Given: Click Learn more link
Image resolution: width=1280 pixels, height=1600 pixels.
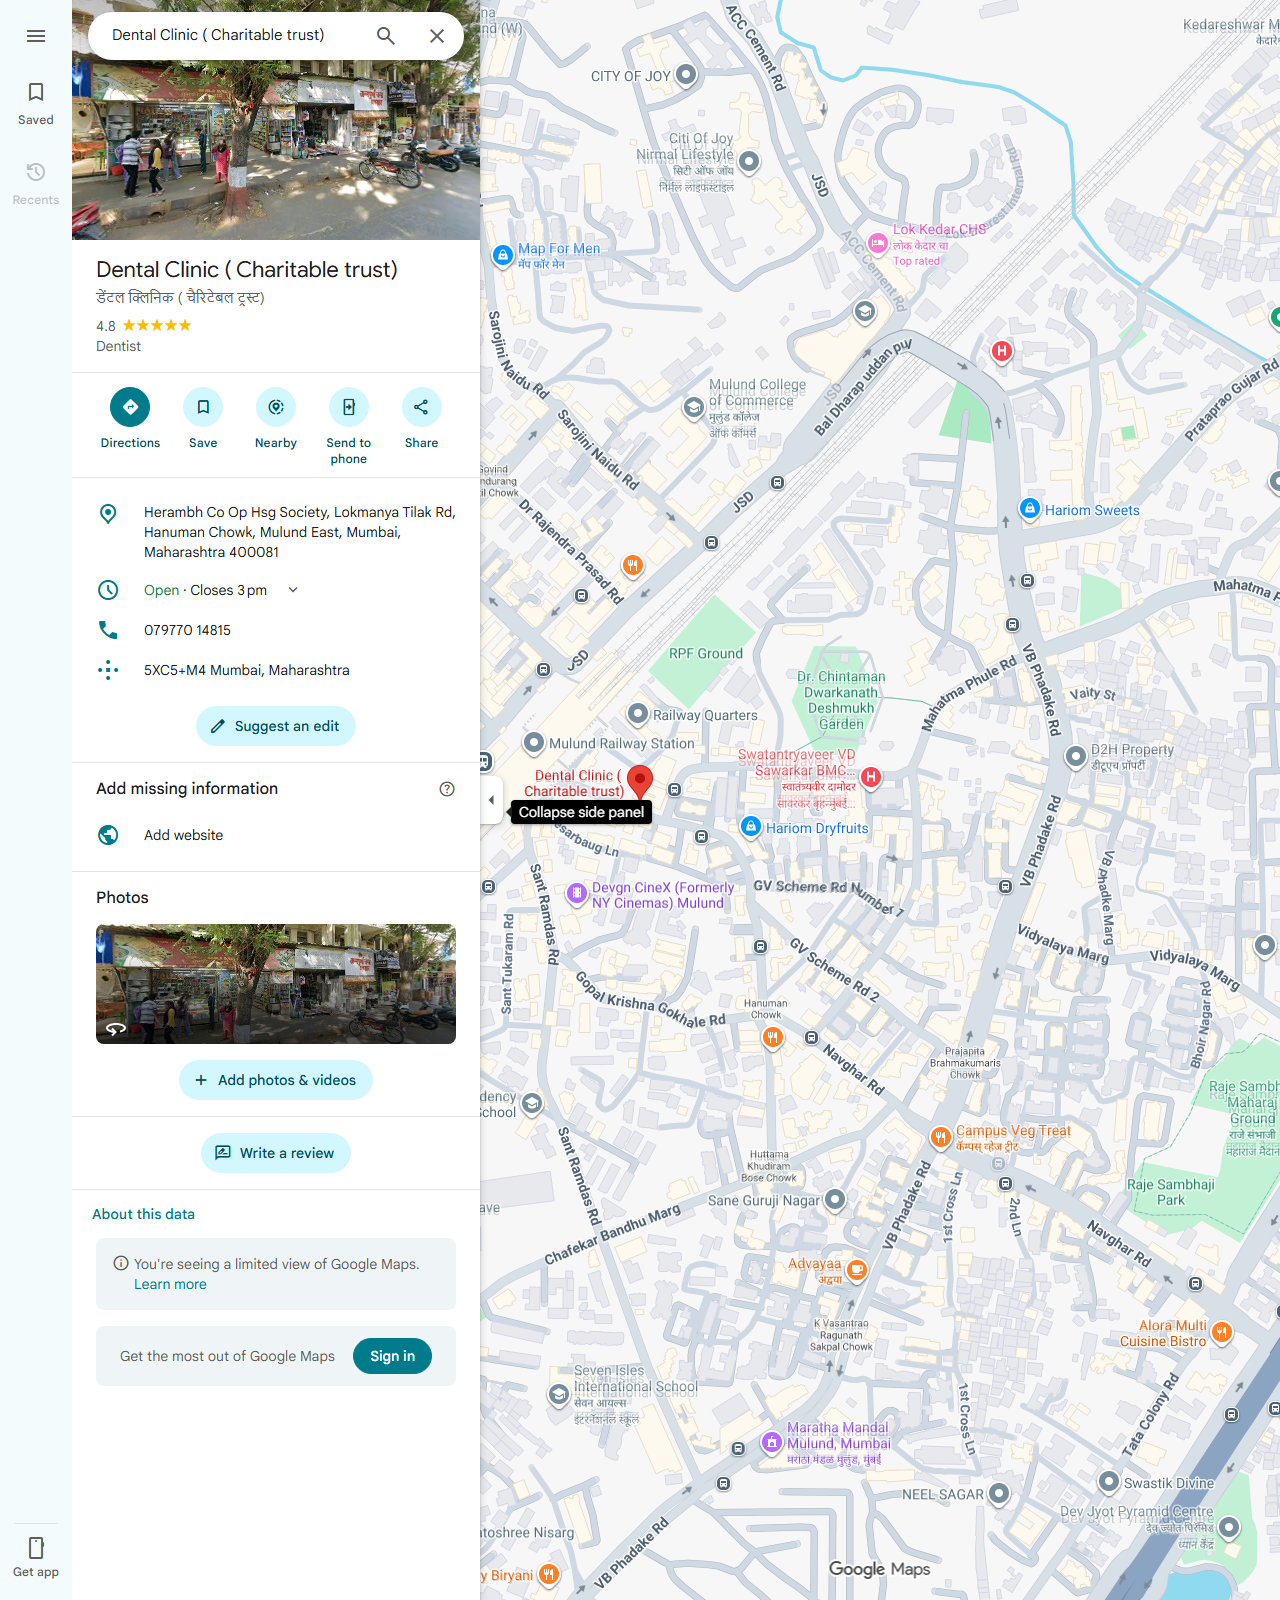Looking at the screenshot, I should coord(171,1284).
